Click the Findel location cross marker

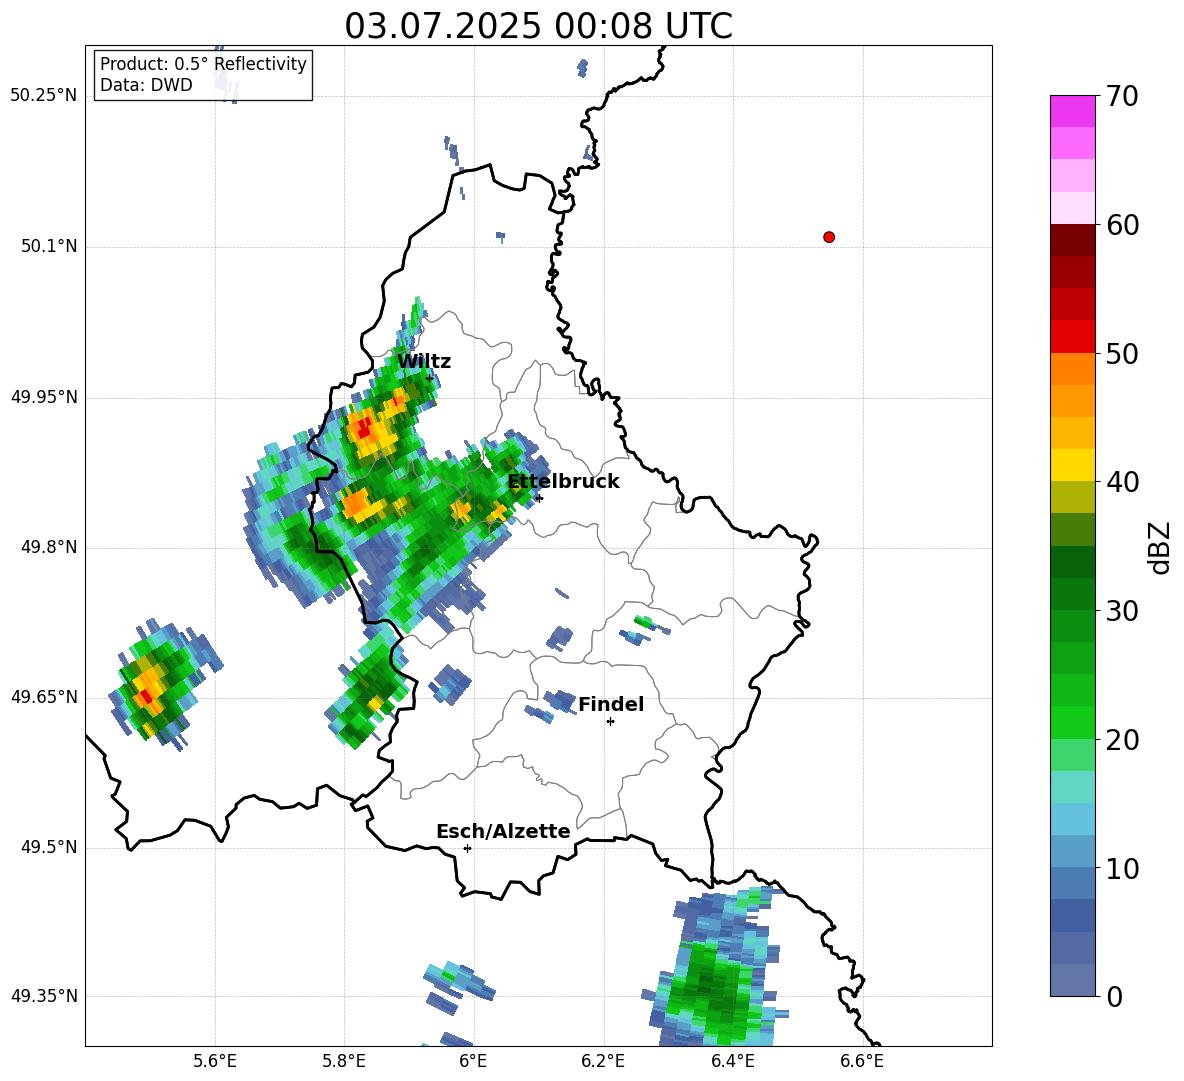click(610, 722)
